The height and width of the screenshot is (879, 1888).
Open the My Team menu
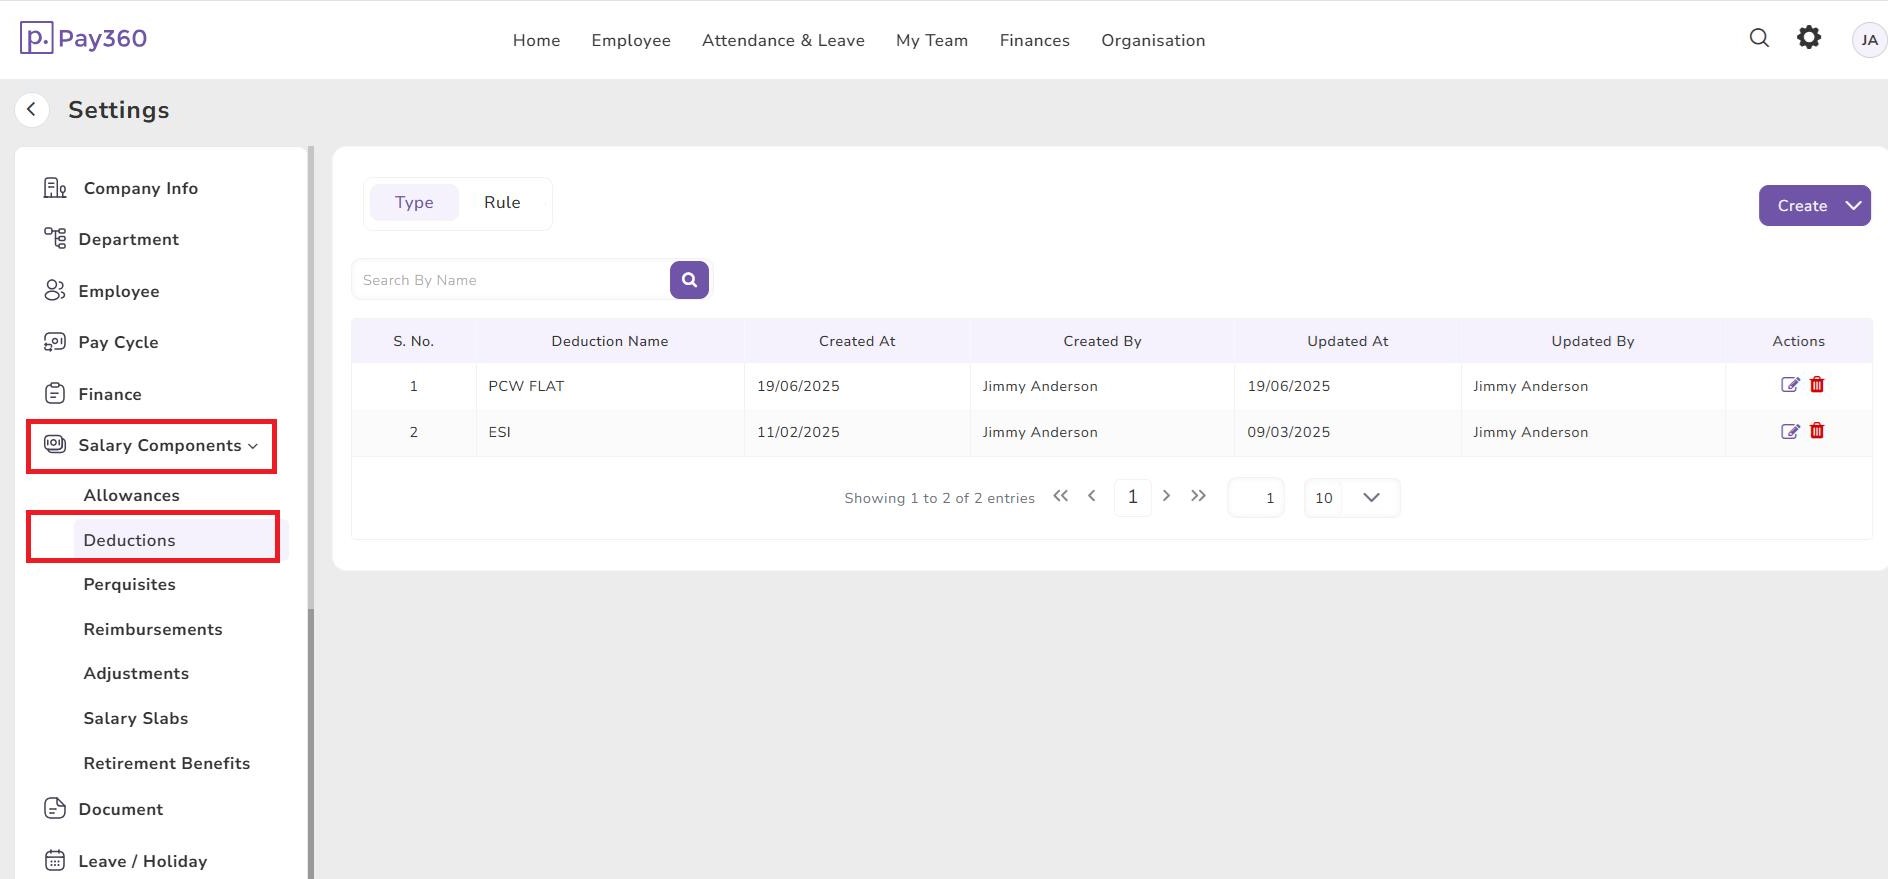932,41
